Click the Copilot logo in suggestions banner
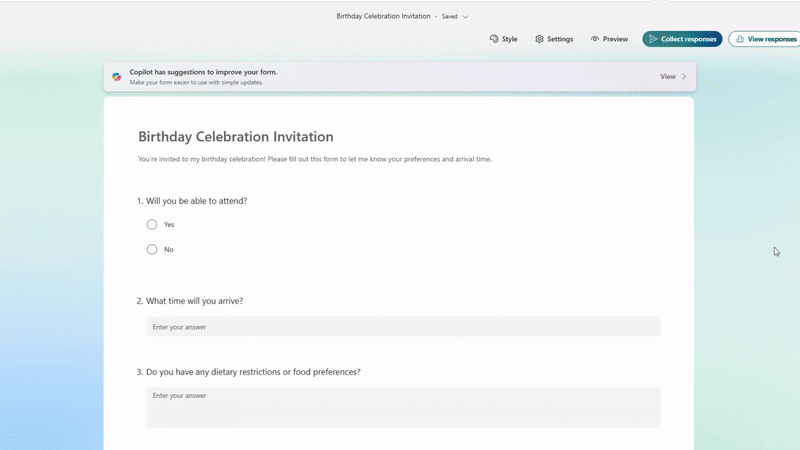 click(x=117, y=77)
